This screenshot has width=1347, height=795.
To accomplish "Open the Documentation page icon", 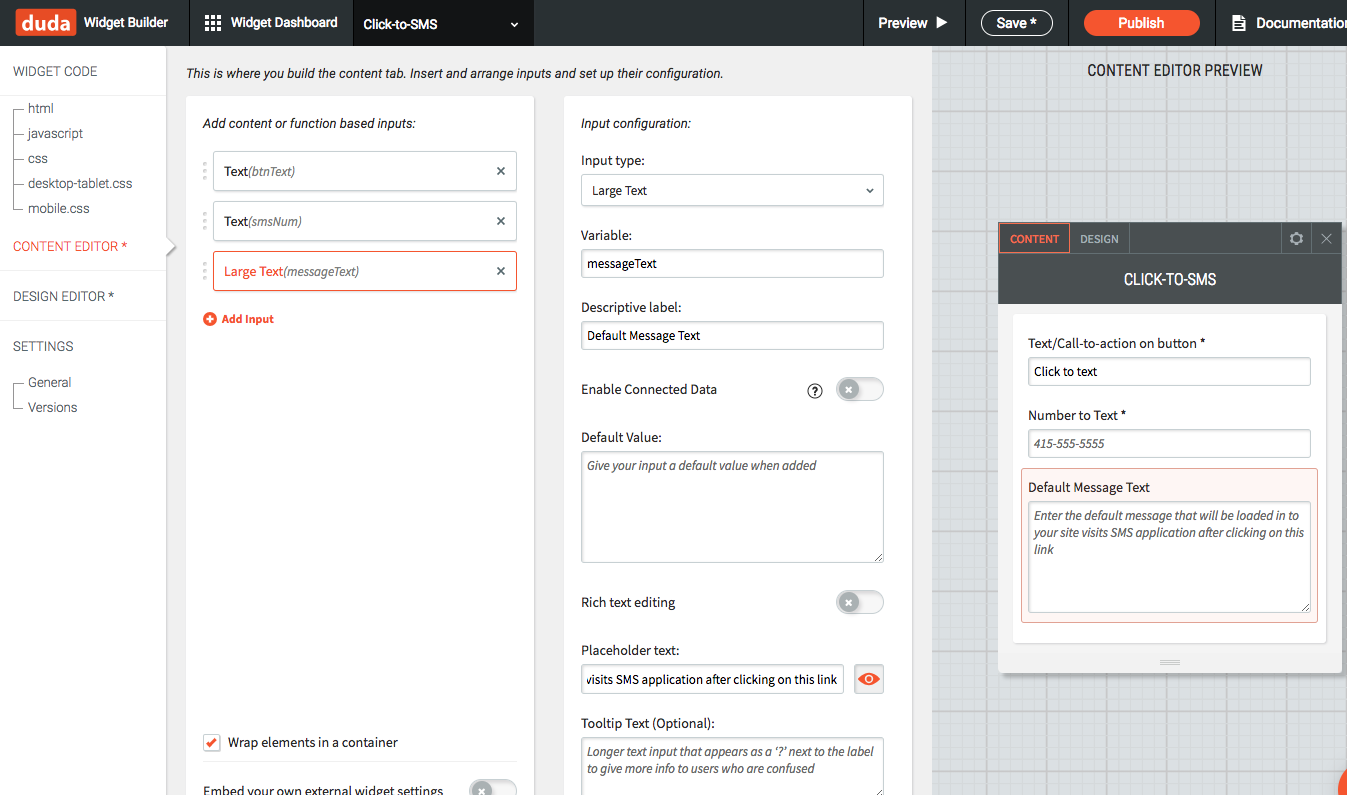I will point(1239,23).
